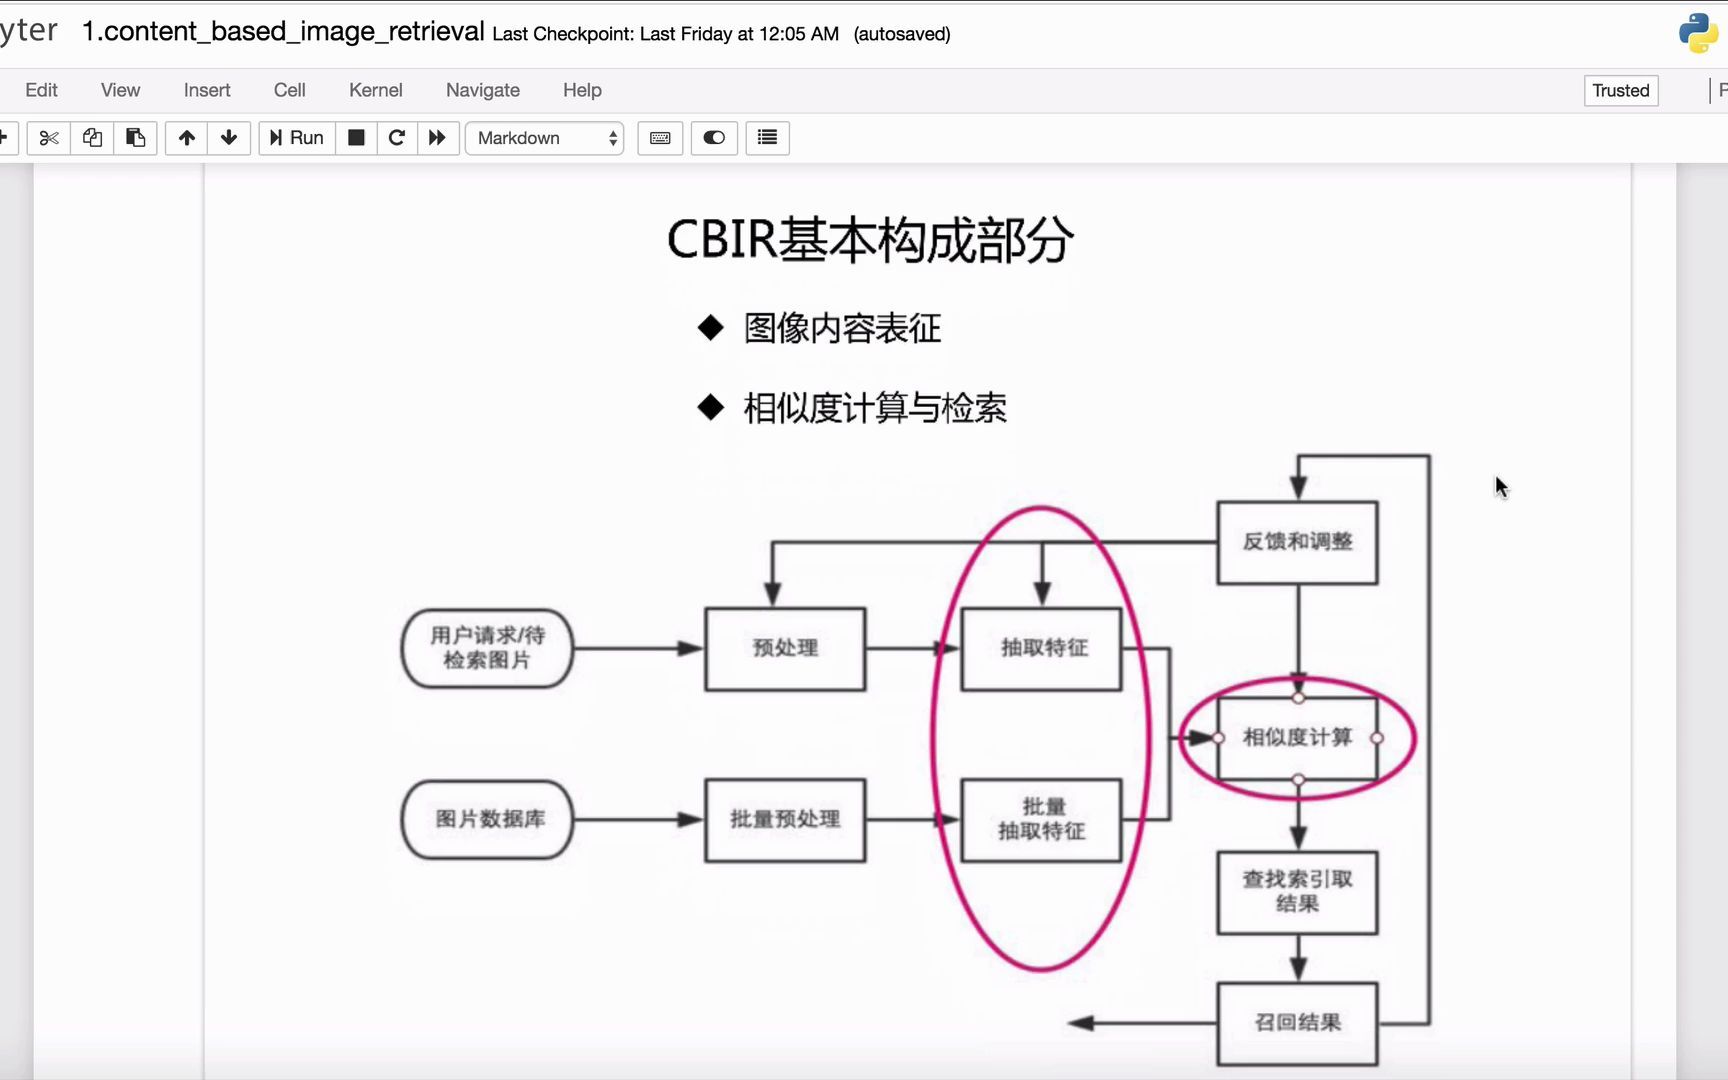
Task: Click bullet text 图像内容表征
Action: [842, 328]
